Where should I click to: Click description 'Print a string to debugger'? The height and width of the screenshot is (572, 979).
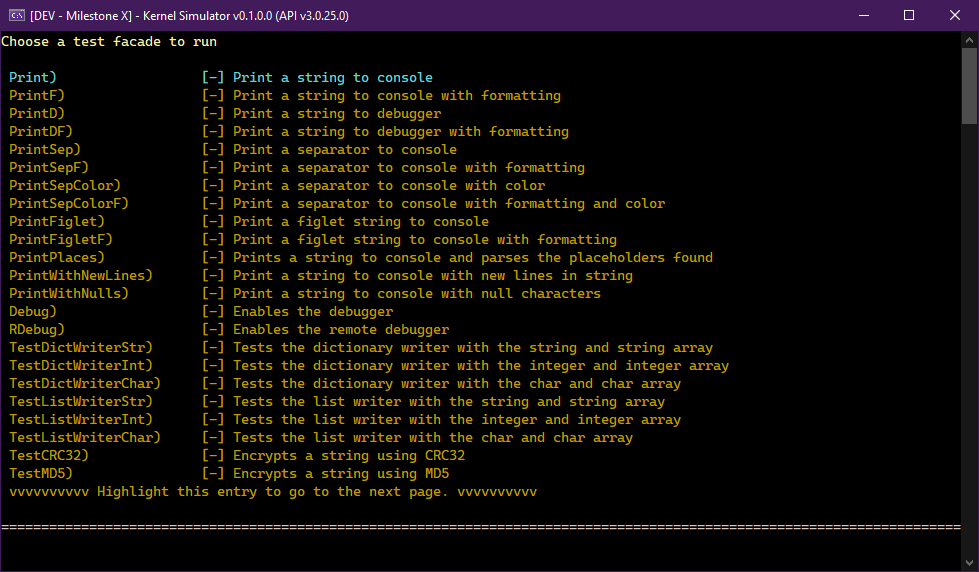[x=337, y=114]
